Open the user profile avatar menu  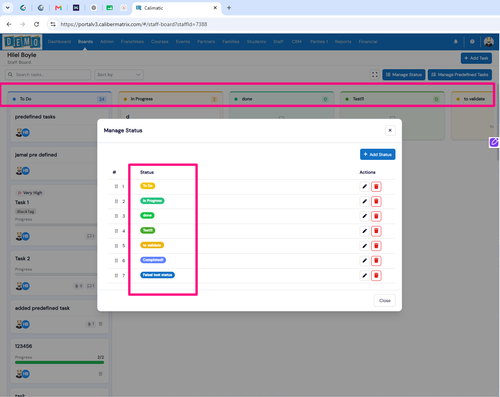coord(489,42)
